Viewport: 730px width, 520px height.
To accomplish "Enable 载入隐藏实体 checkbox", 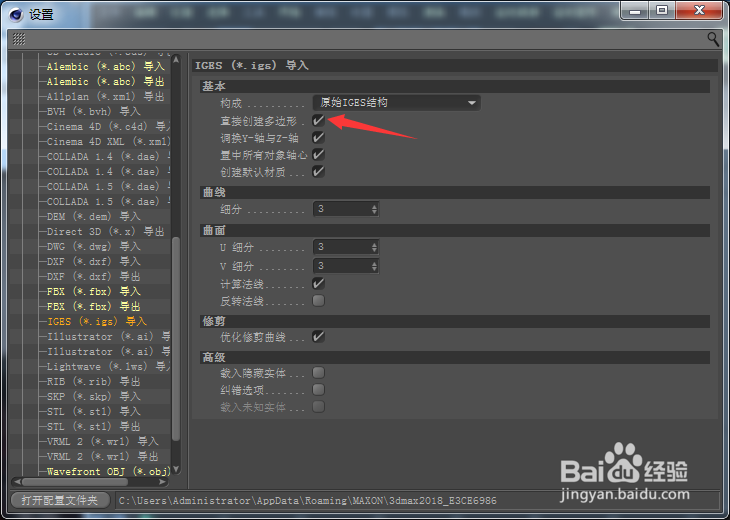I will [x=318, y=372].
